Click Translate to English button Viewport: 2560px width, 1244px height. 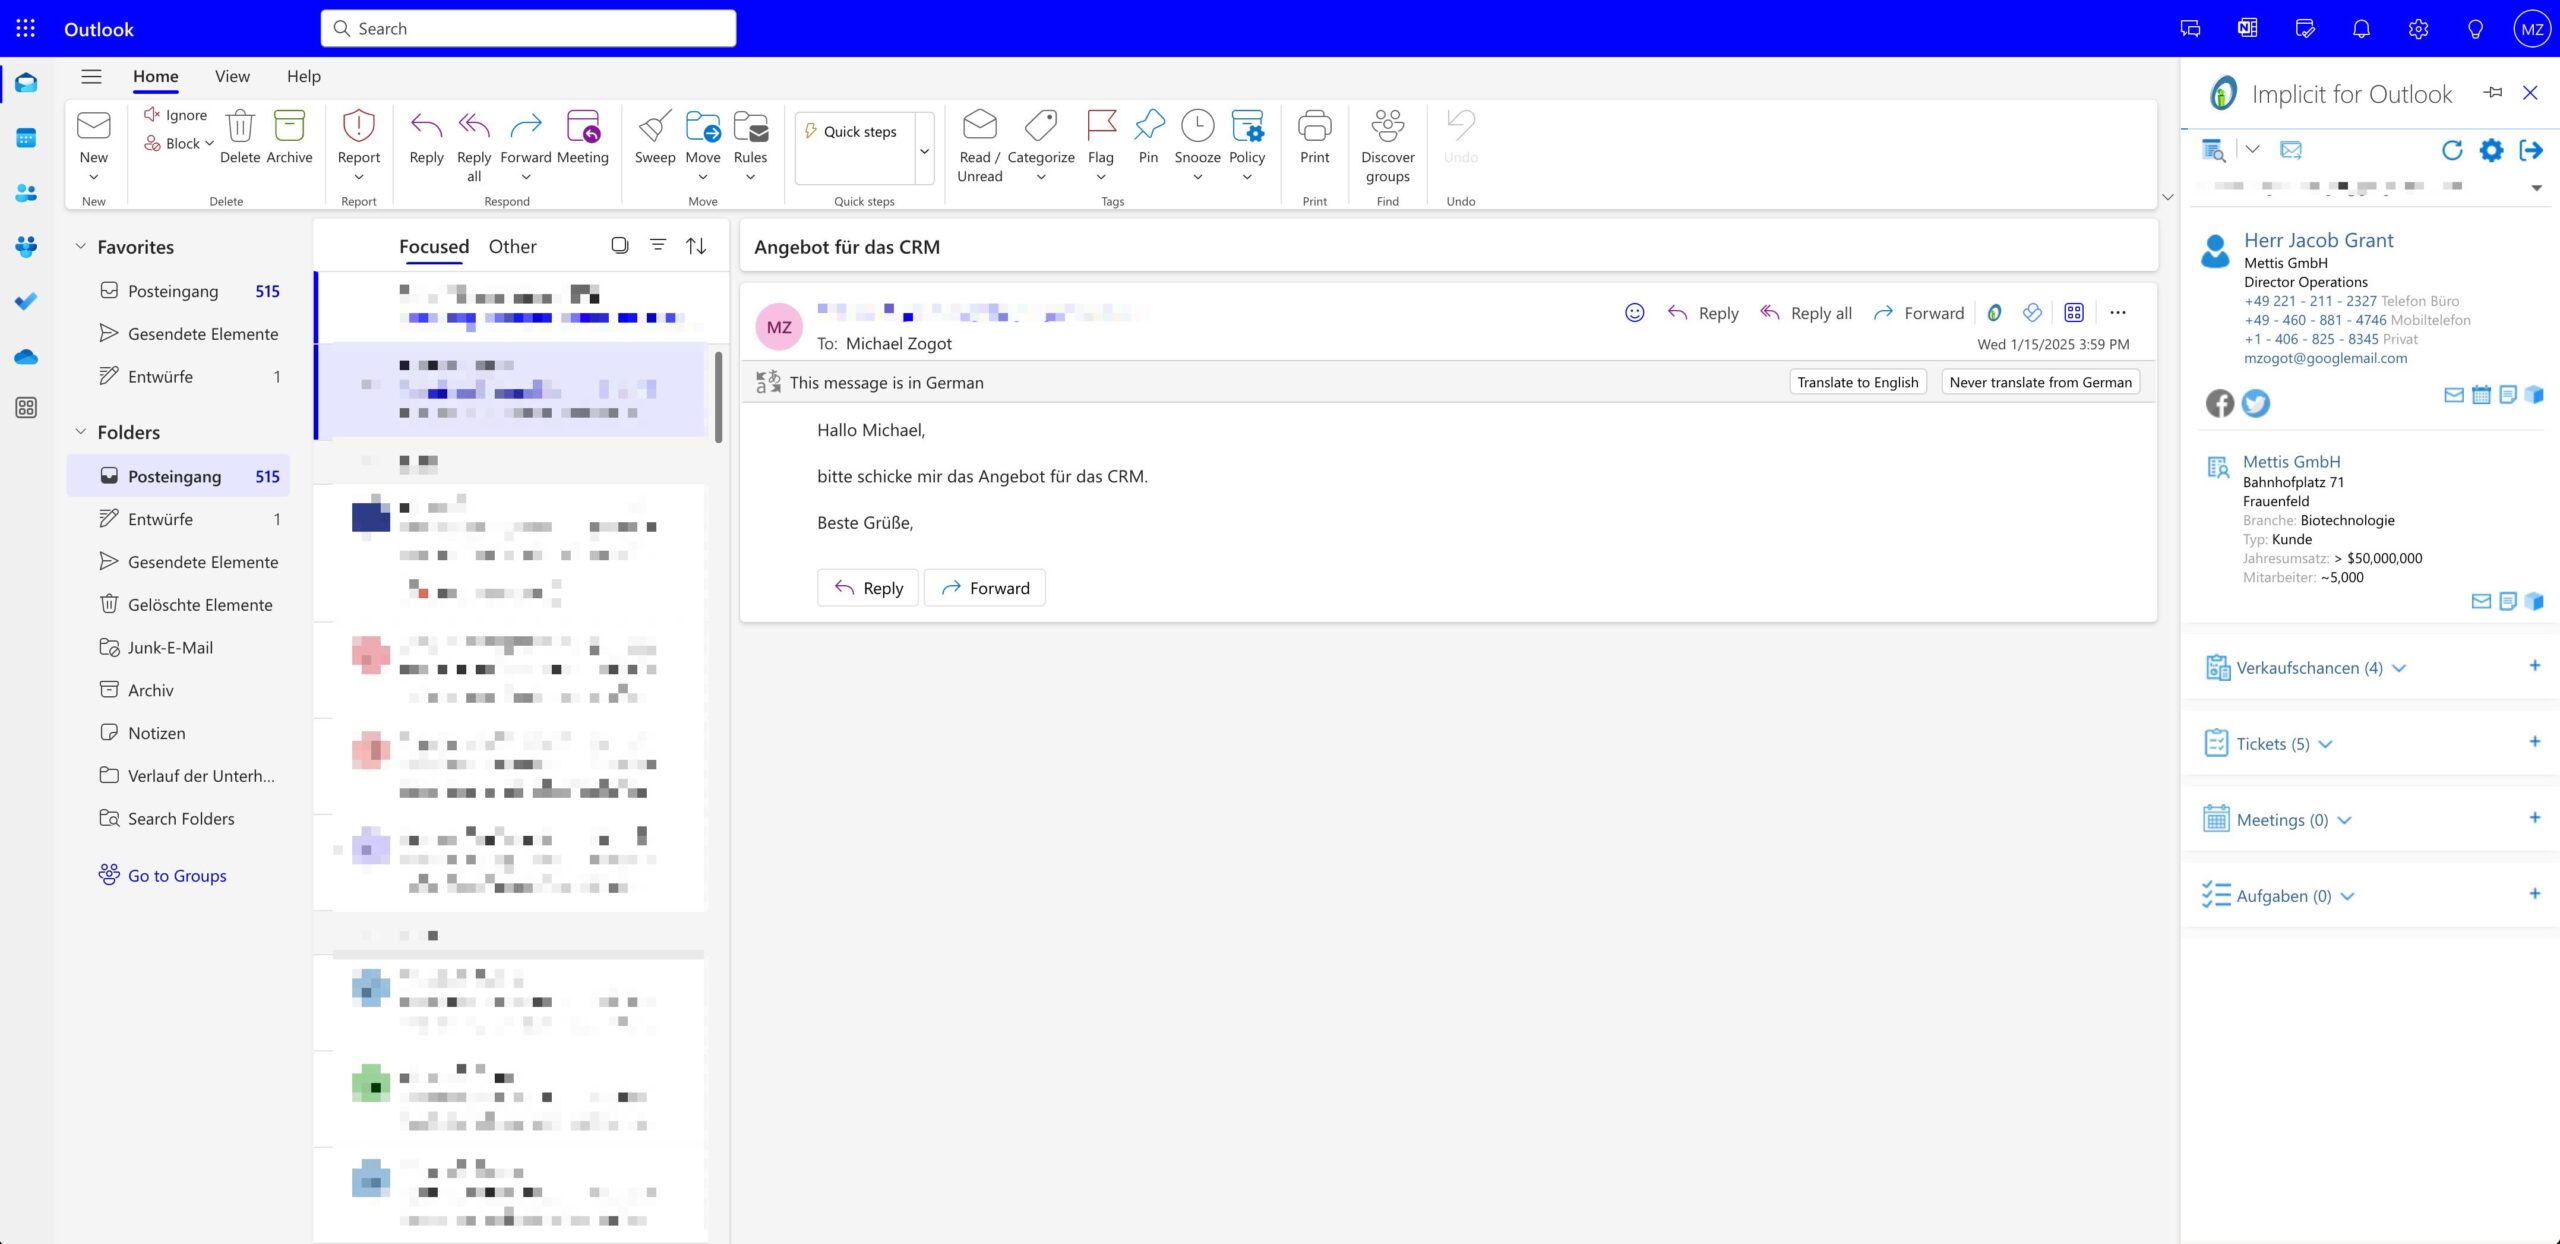tap(1857, 382)
